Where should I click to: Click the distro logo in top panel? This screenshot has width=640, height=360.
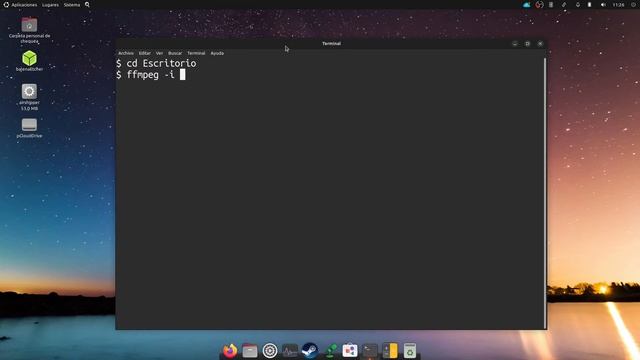pos(6,5)
